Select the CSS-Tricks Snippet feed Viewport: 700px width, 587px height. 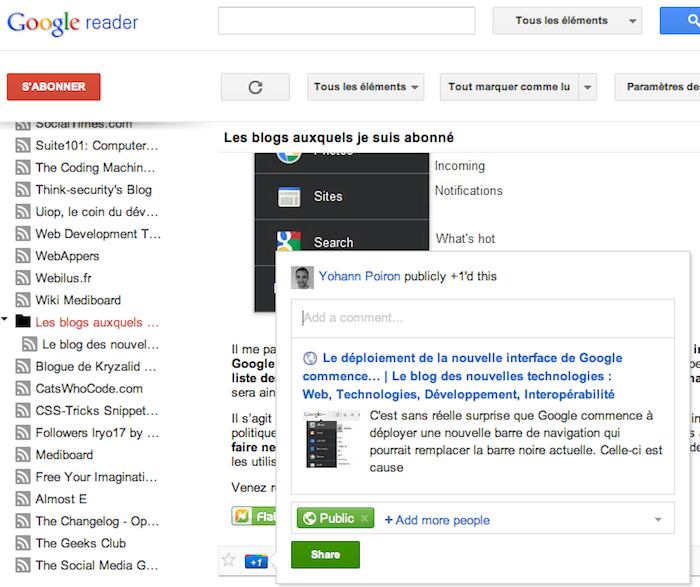pyautogui.click(x=96, y=411)
